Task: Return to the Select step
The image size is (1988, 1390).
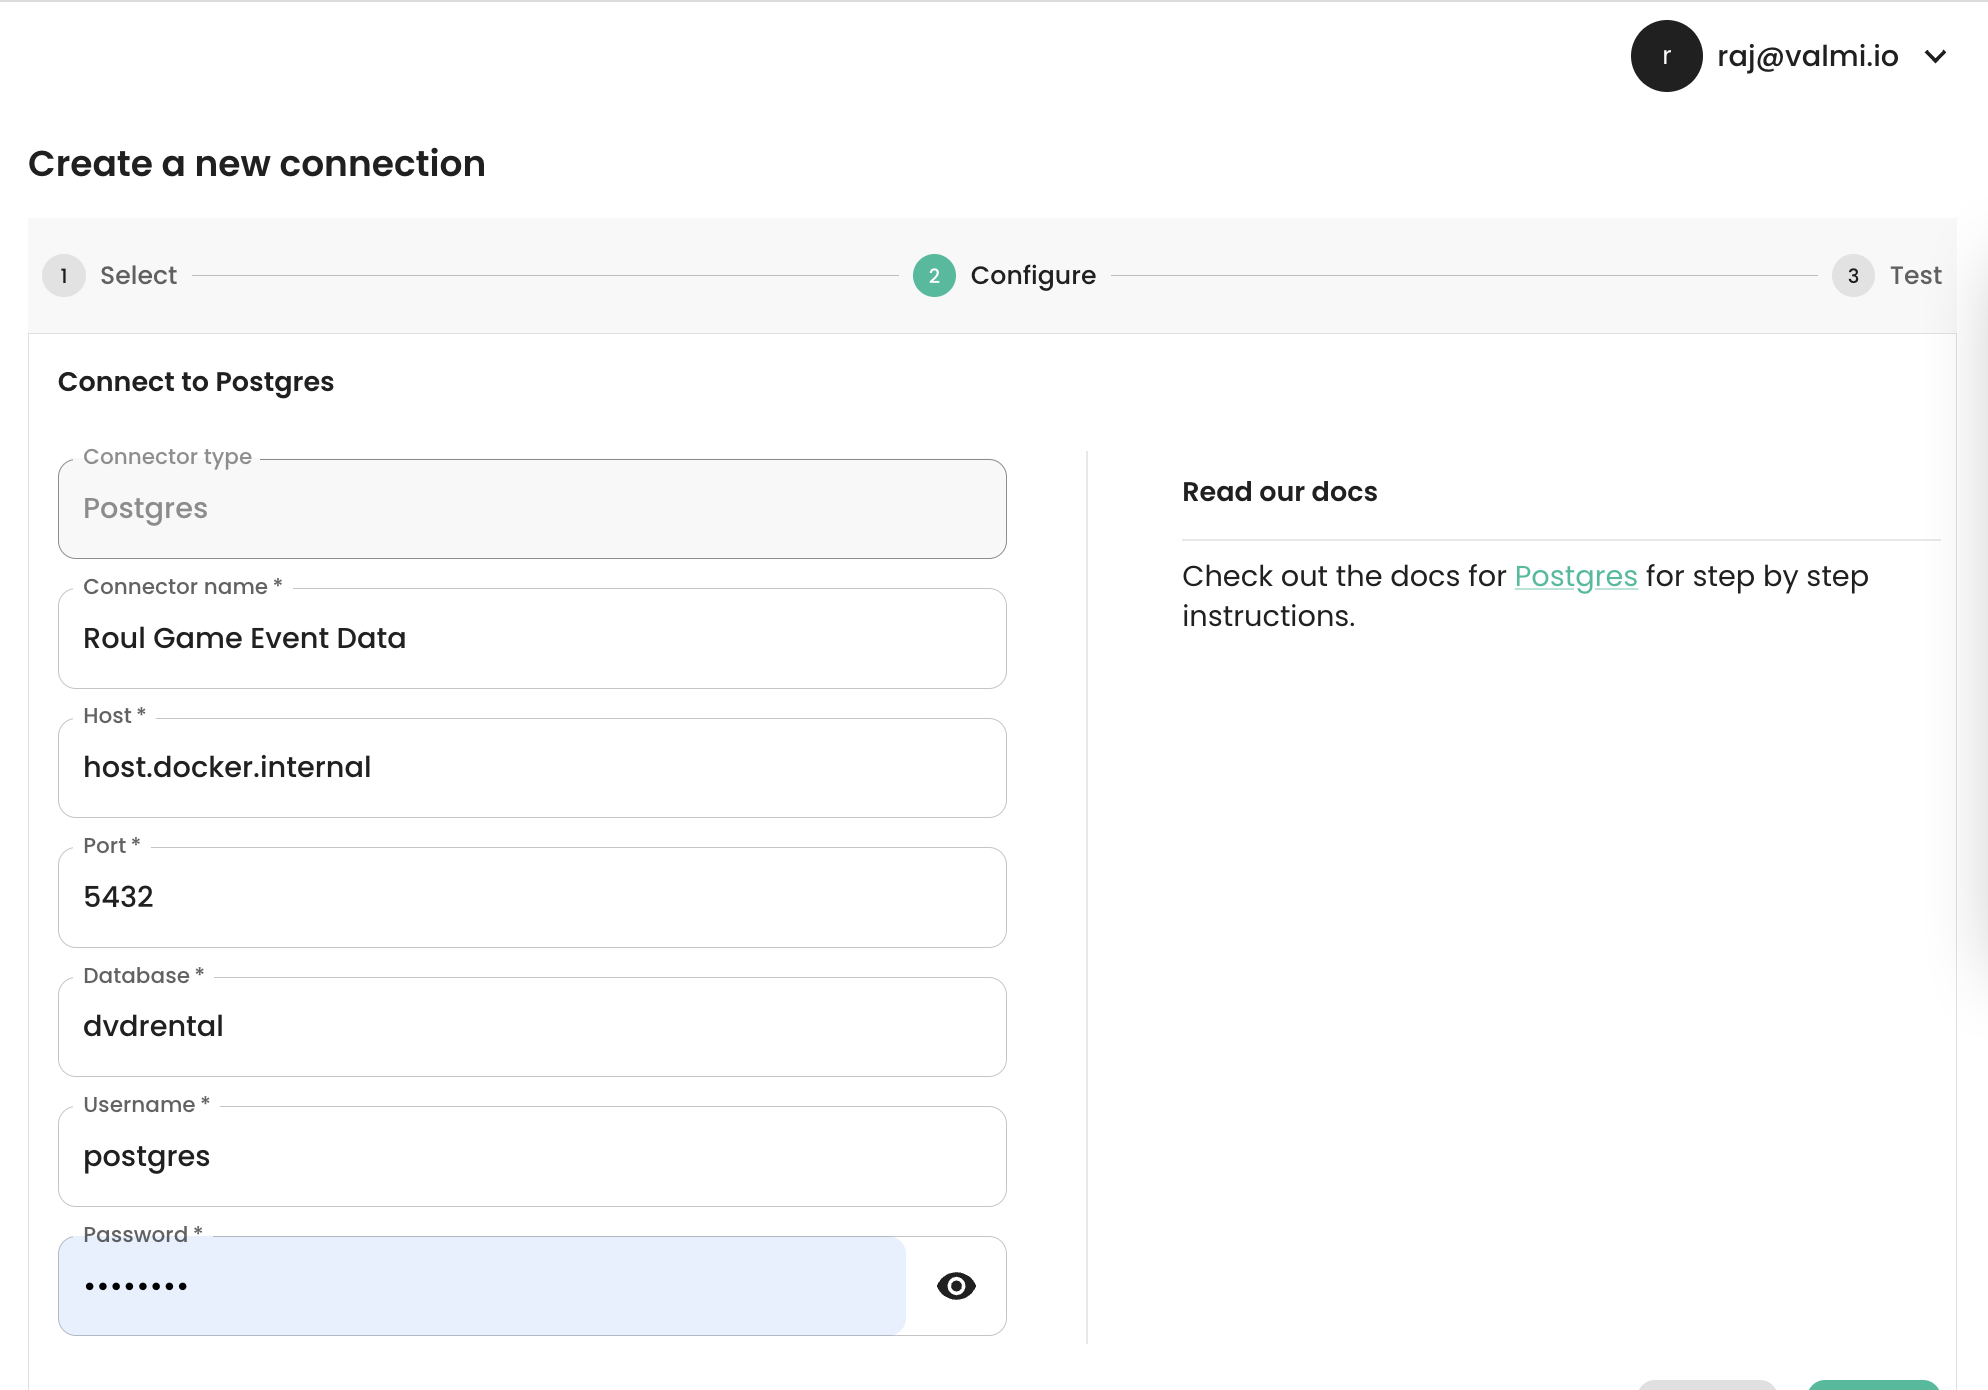Action: (138, 275)
